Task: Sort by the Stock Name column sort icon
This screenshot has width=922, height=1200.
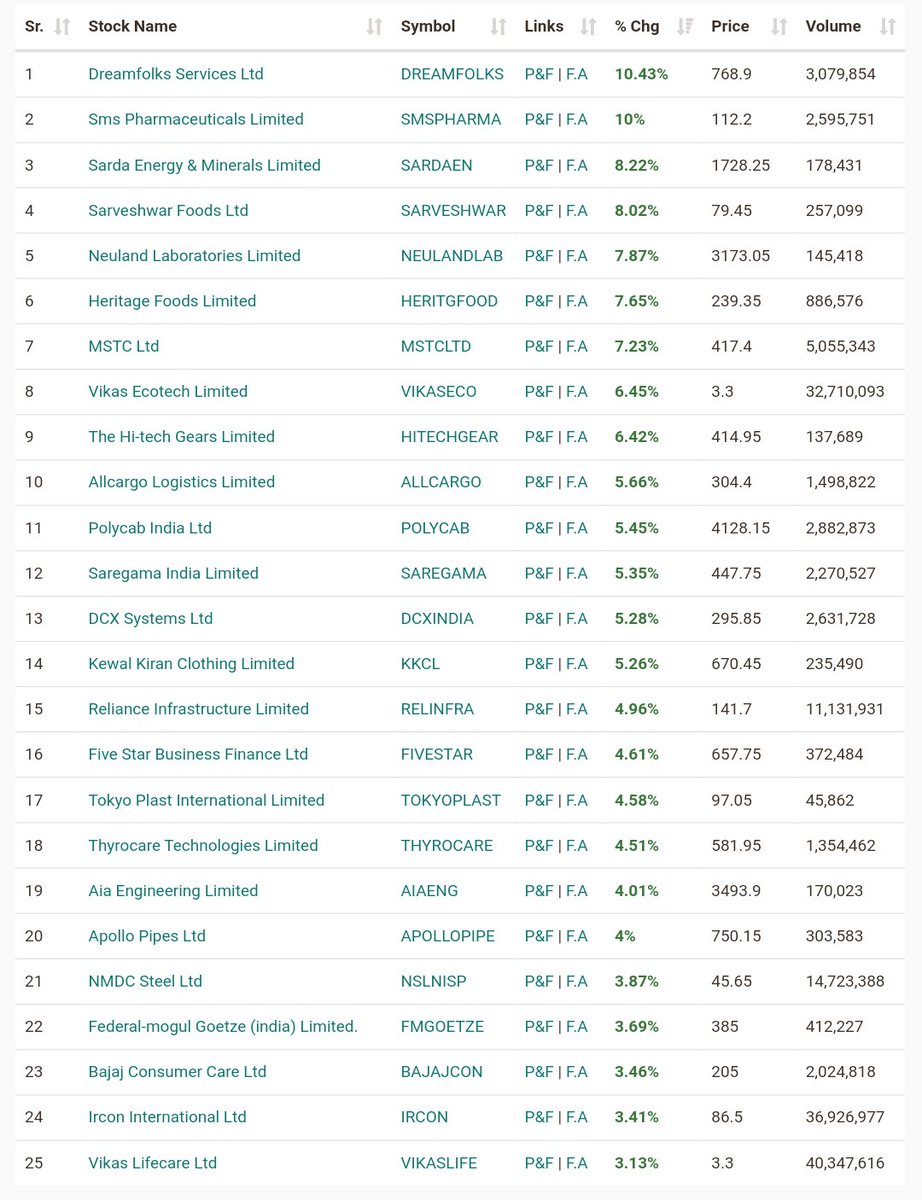Action: click(x=375, y=27)
